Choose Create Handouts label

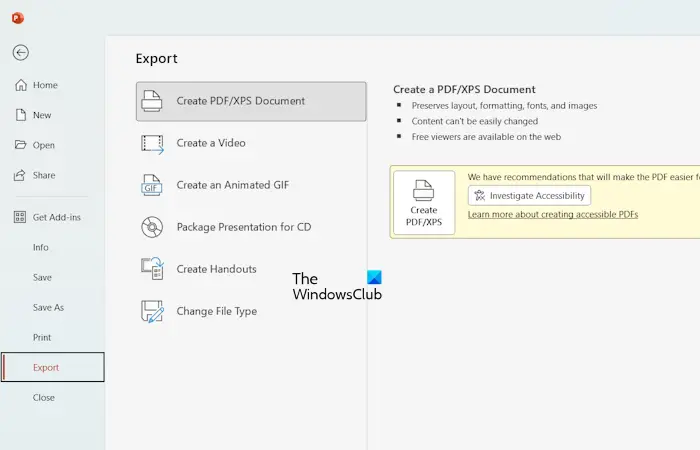coord(217,269)
